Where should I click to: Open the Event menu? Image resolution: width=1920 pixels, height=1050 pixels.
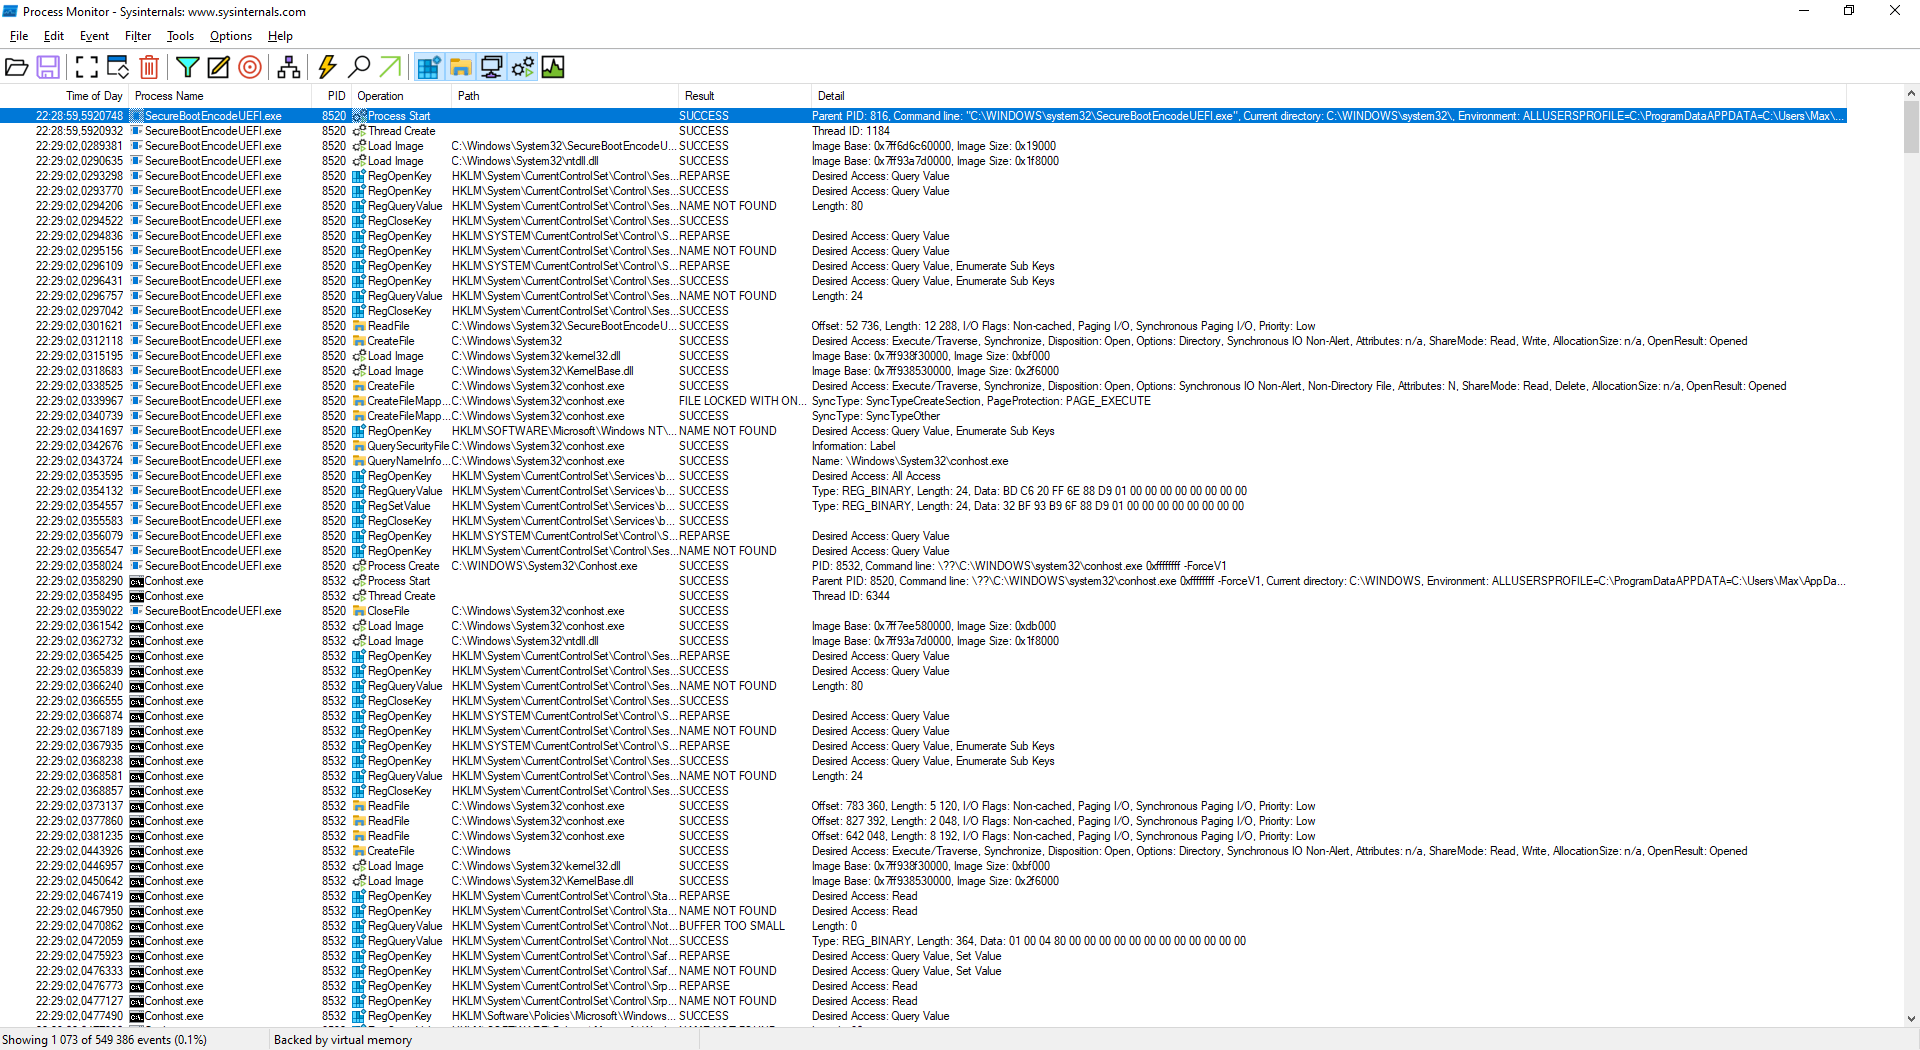(x=94, y=36)
